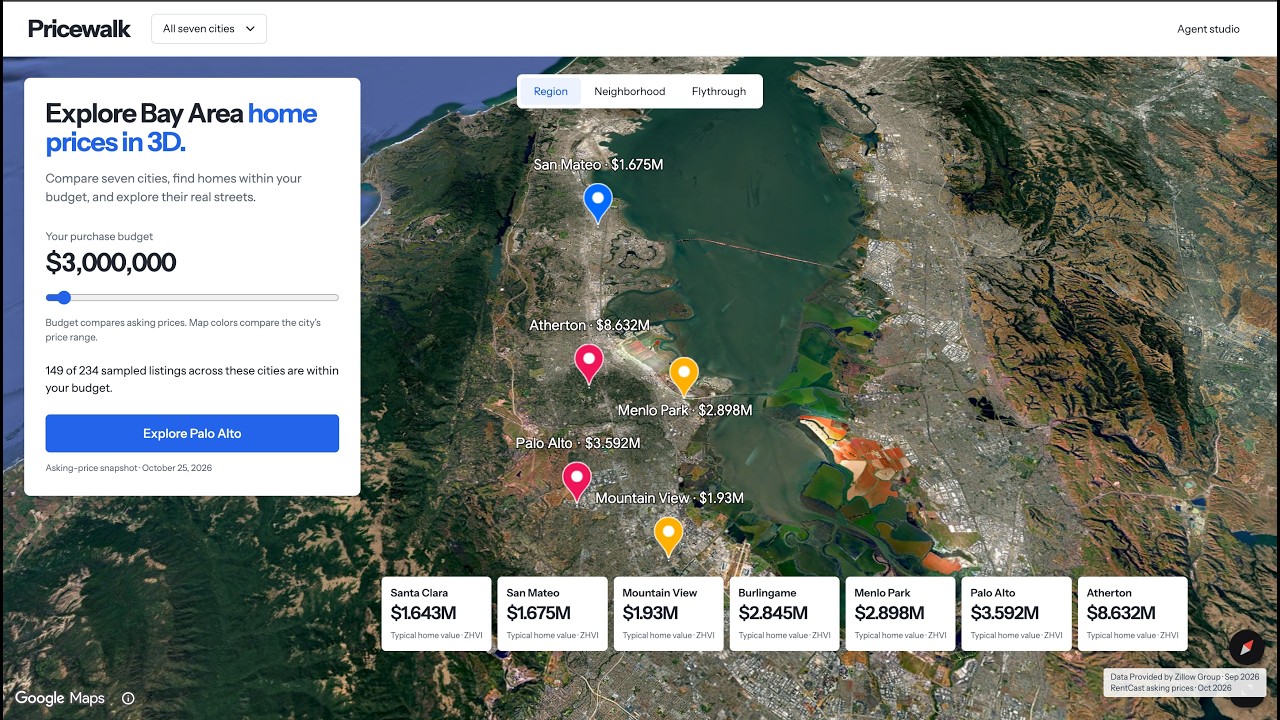Open the Google Maps info icon
This screenshot has width=1280, height=720.
pyautogui.click(x=128, y=699)
